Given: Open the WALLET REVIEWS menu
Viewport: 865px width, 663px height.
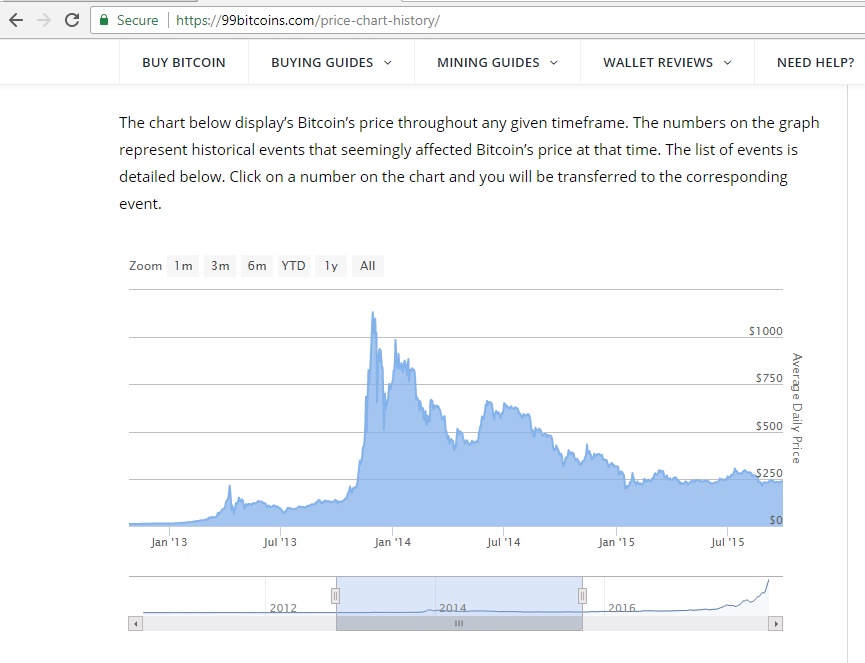Looking at the screenshot, I should click(658, 63).
